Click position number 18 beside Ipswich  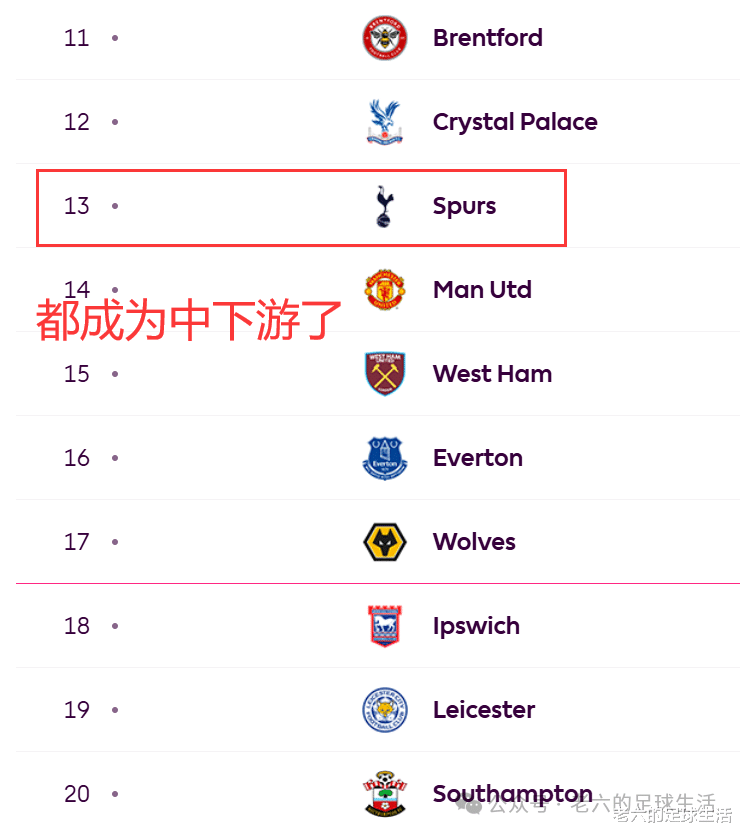77,626
